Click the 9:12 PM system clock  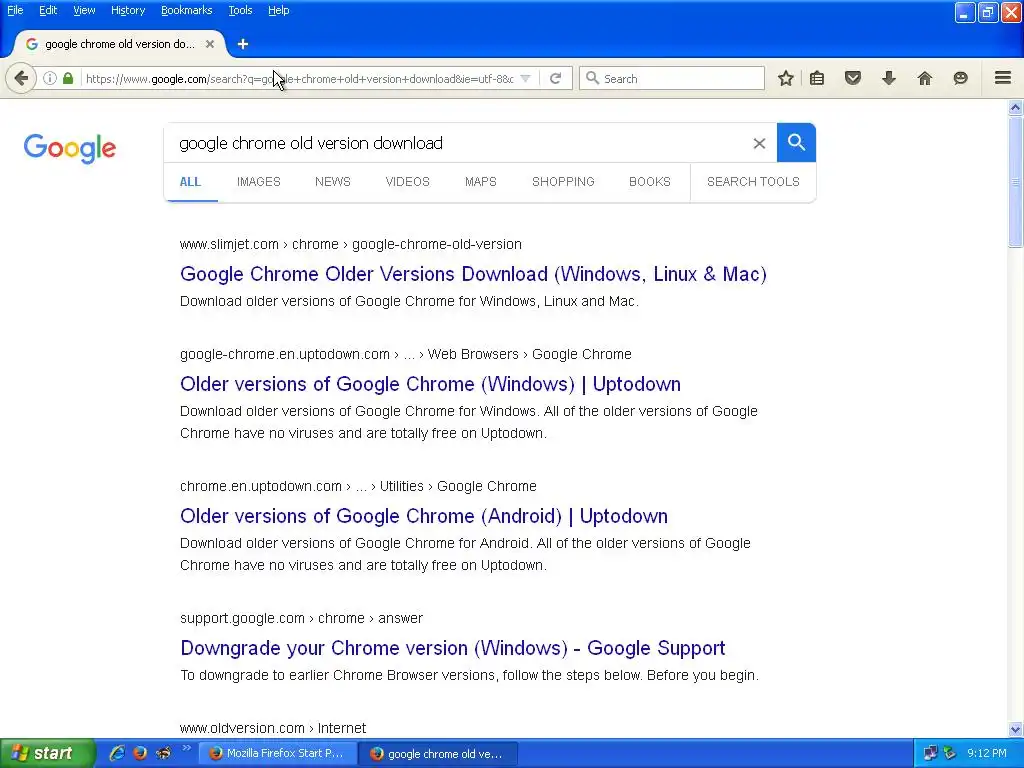987,753
